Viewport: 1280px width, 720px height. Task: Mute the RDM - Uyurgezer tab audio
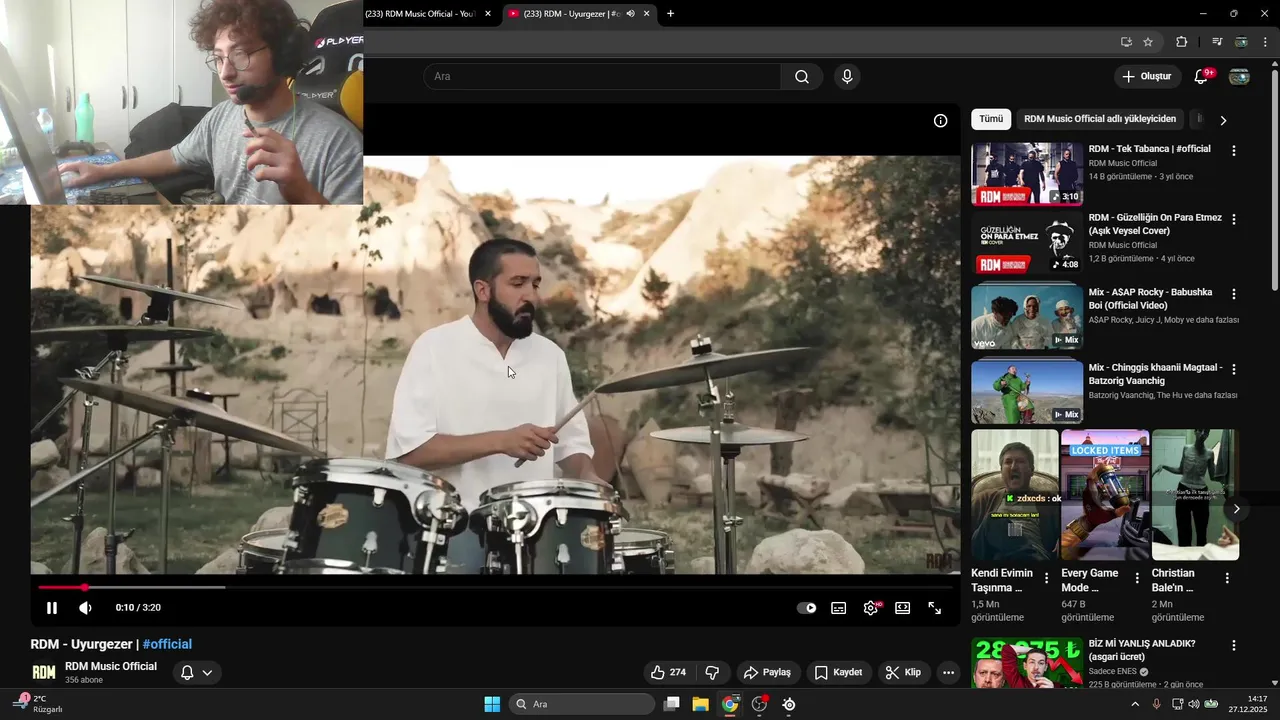(x=630, y=13)
